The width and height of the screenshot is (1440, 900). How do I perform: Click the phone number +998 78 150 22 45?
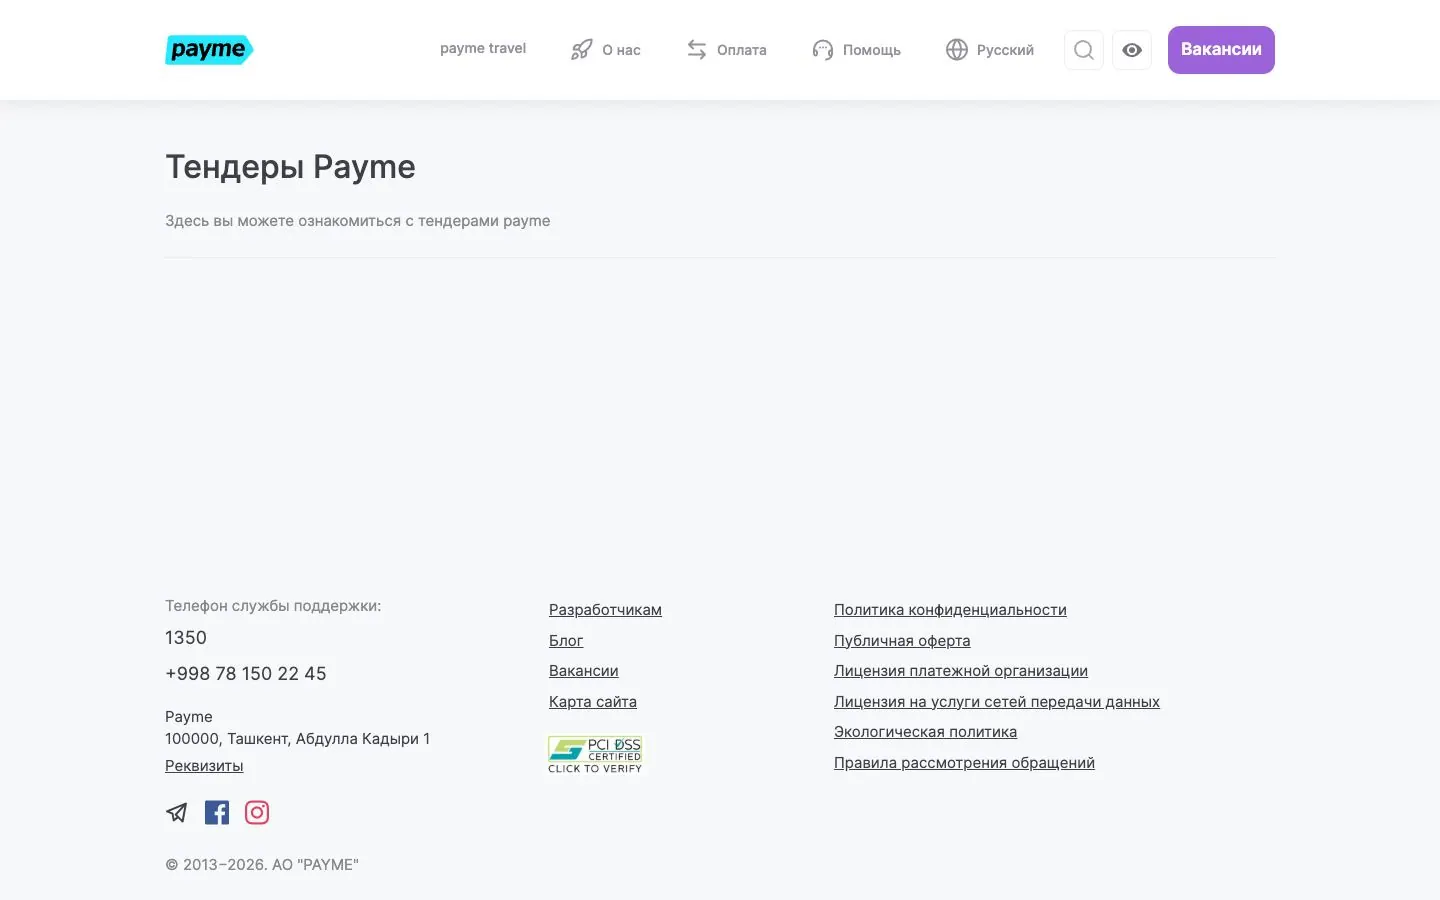(246, 674)
